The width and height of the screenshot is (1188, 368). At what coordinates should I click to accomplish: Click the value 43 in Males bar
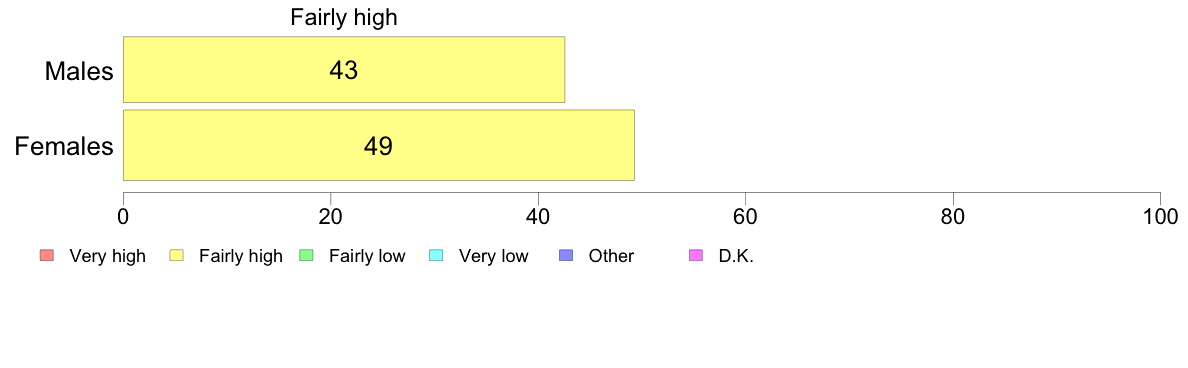point(343,70)
